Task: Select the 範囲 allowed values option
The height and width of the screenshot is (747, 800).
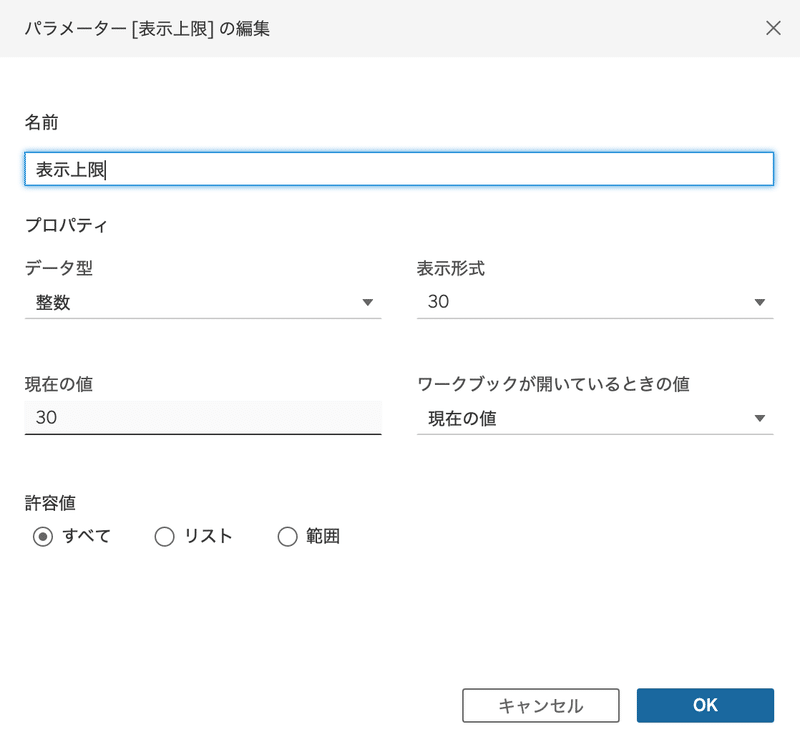Action: pyautogui.click(x=287, y=536)
